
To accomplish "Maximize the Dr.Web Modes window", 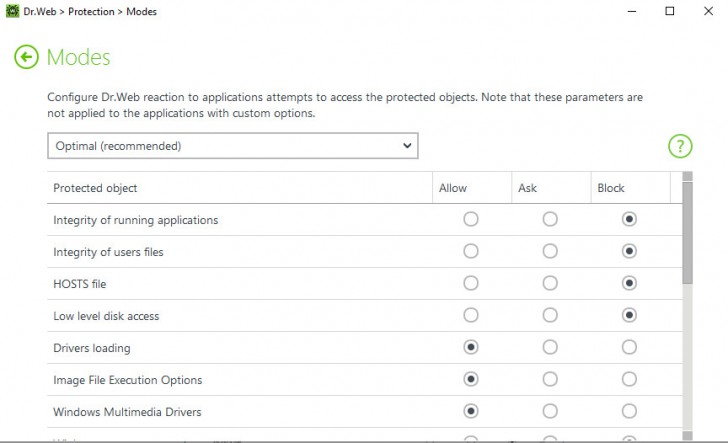I will (670, 12).
